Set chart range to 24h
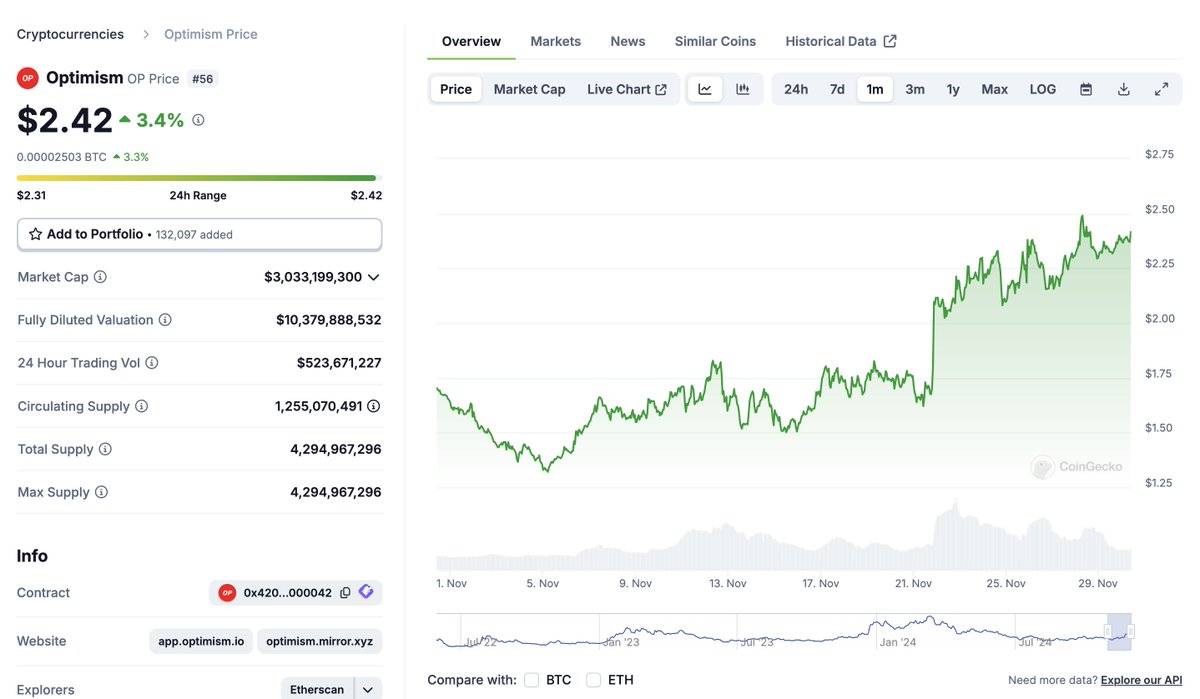This screenshot has width=1200, height=699. [796, 89]
